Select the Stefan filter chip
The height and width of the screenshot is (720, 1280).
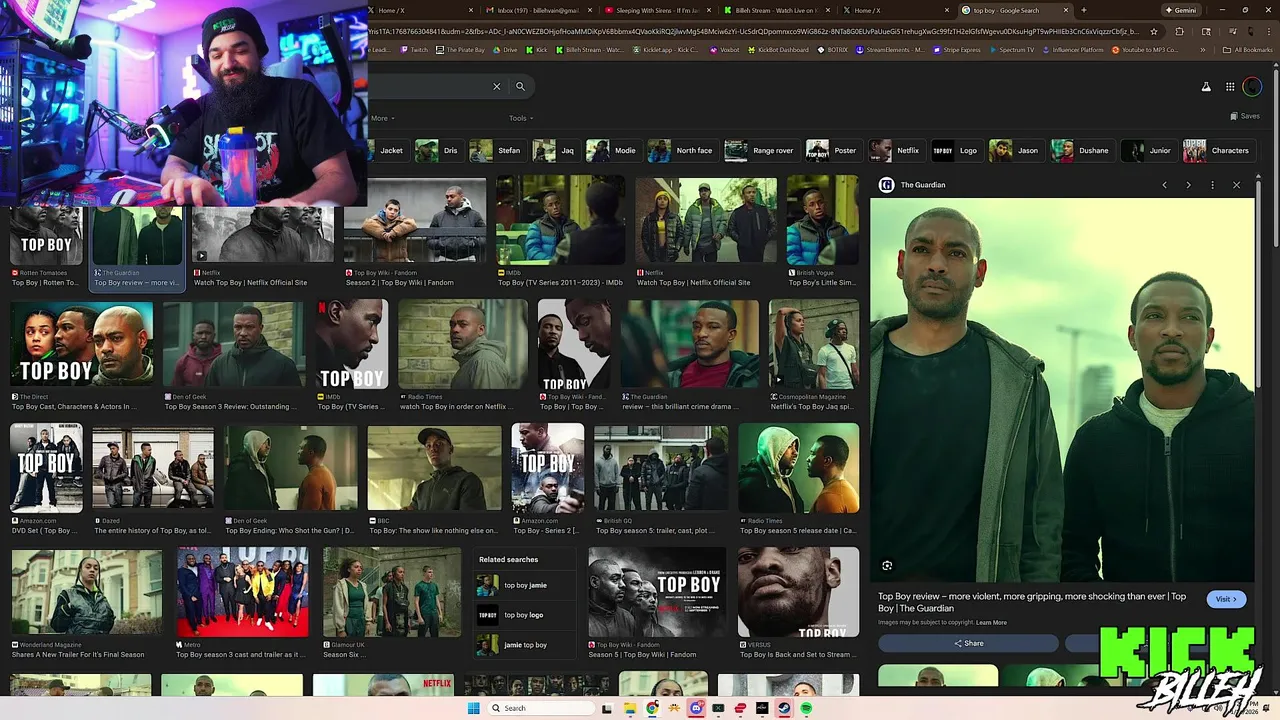[x=496, y=151]
